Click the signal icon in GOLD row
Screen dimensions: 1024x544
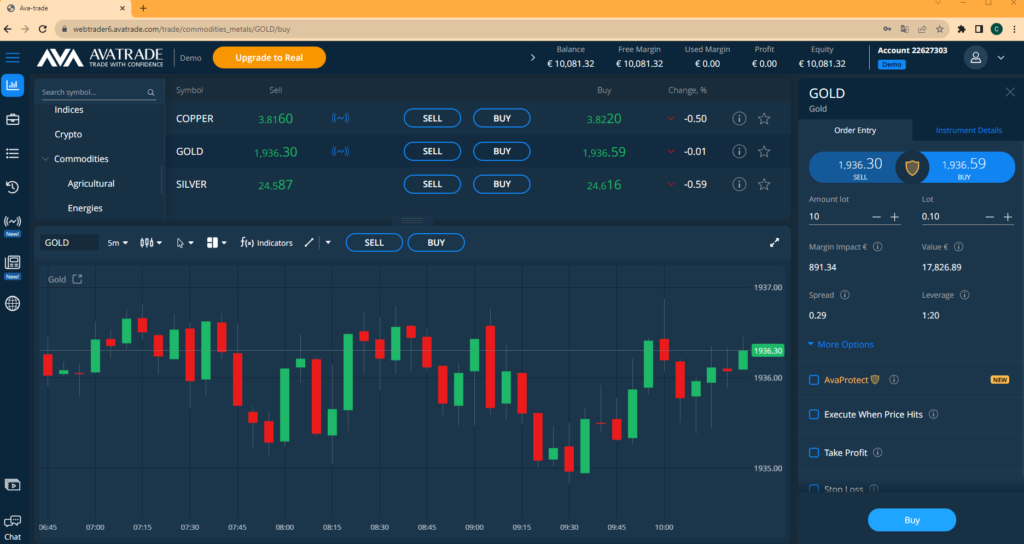click(x=340, y=152)
